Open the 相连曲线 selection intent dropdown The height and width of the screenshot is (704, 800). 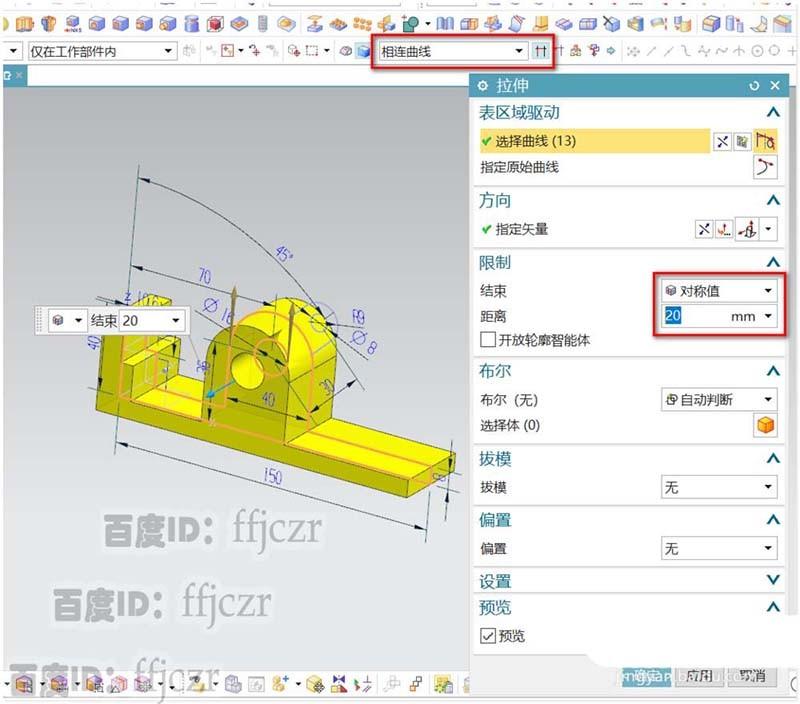518,50
